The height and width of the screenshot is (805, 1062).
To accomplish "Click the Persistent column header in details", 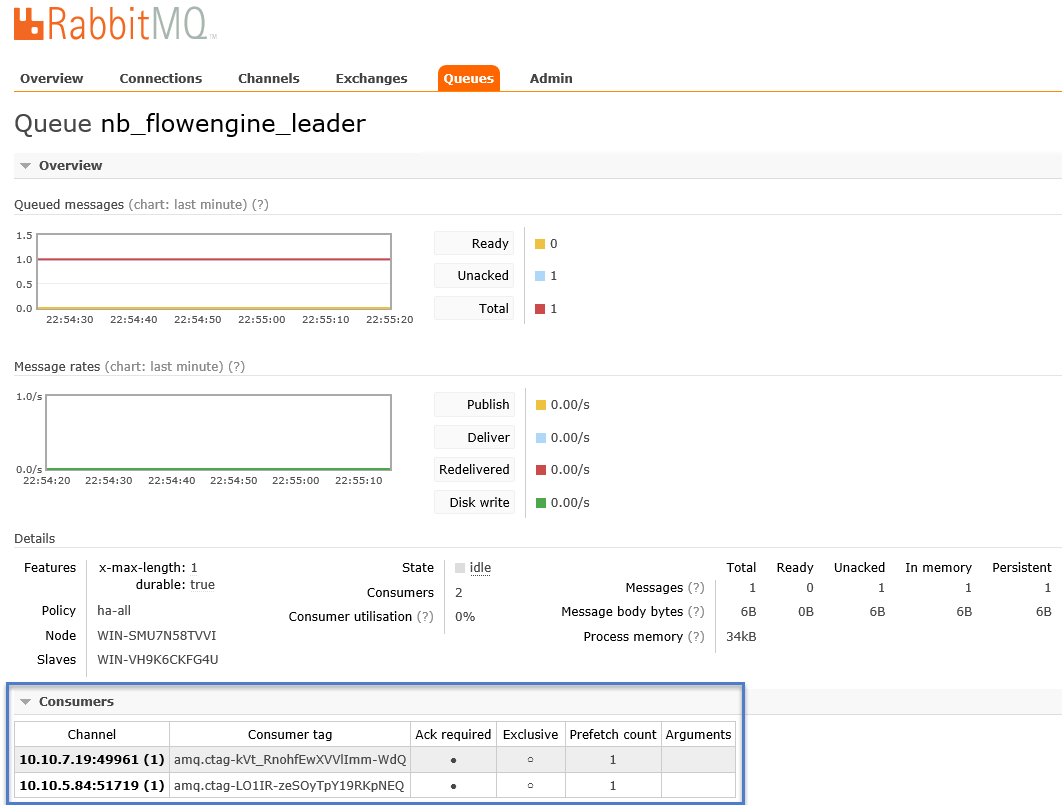I will (x=1021, y=568).
